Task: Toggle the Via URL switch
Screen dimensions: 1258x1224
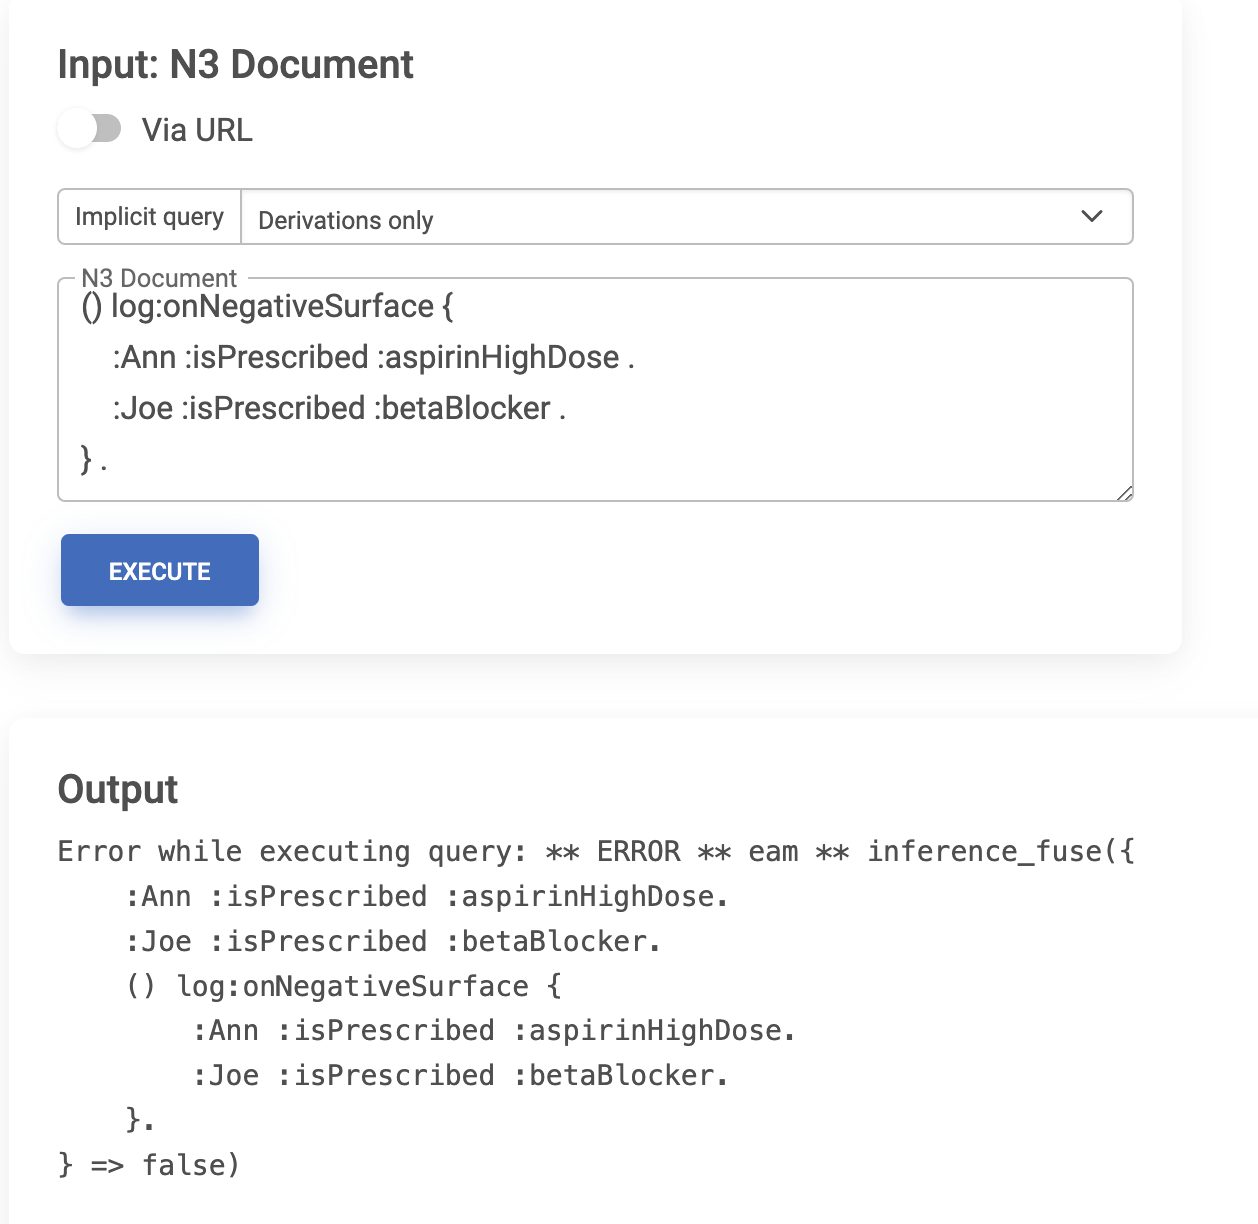Action: coord(89,129)
